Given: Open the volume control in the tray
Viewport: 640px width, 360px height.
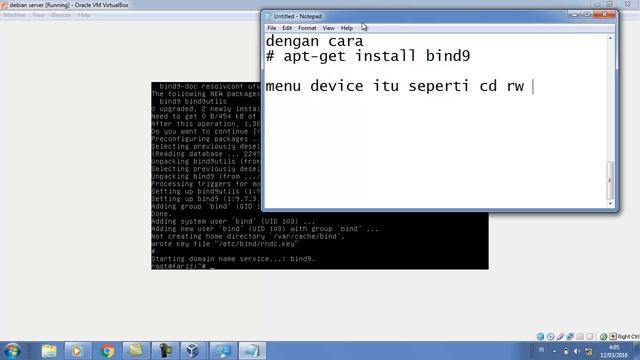Looking at the screenshot, I should [x=577, y=351].
